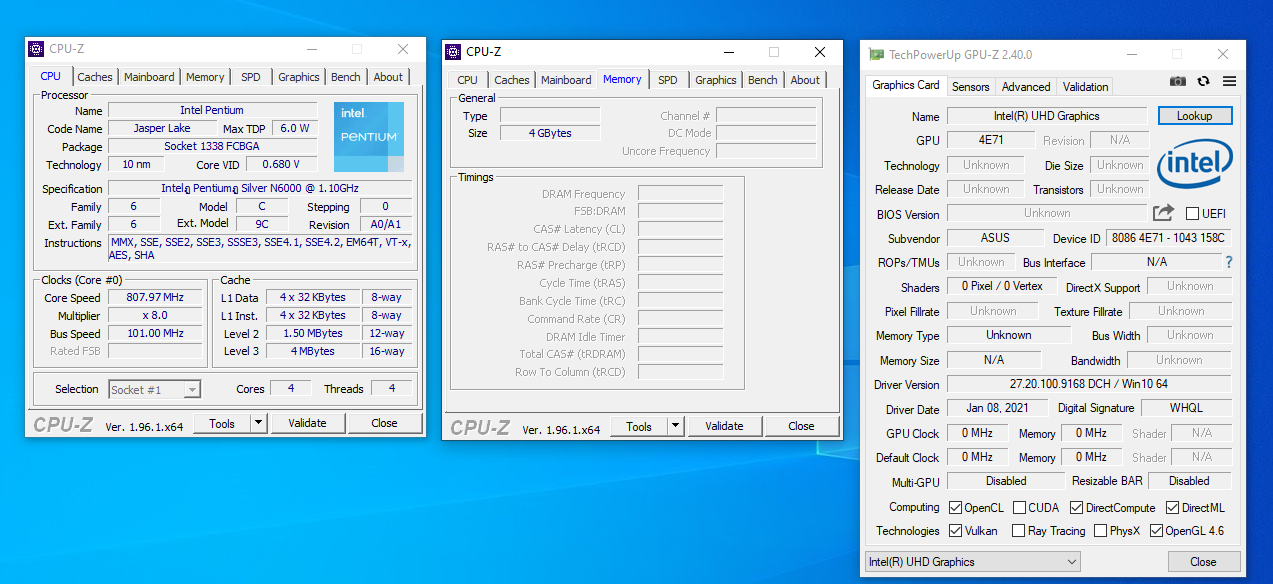The width and height of the screenshot is (1273, 584).
Task: Select the GPU-Z Graphics Card tab
Action: click(906, 85)
